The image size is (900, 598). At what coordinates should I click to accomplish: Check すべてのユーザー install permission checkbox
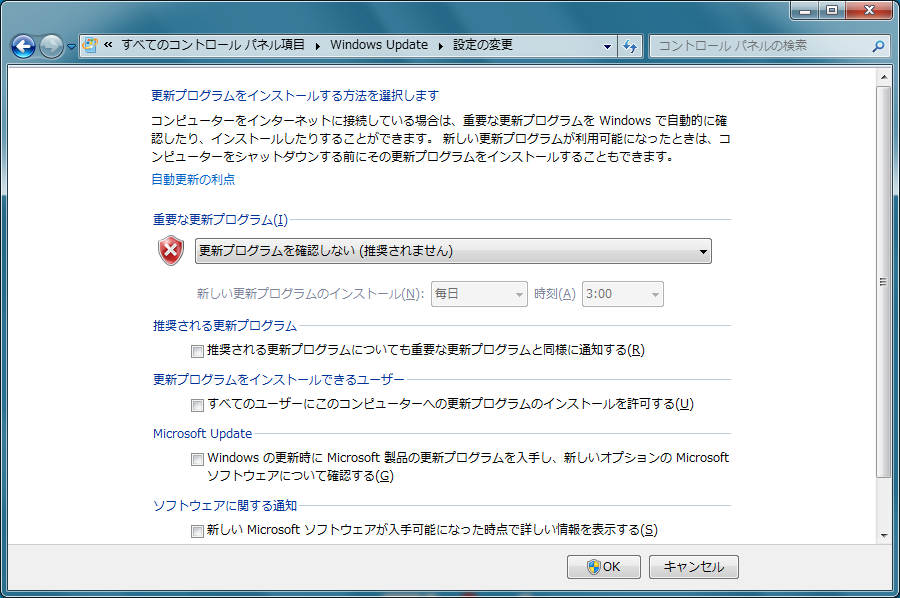(x=197, y=405)
